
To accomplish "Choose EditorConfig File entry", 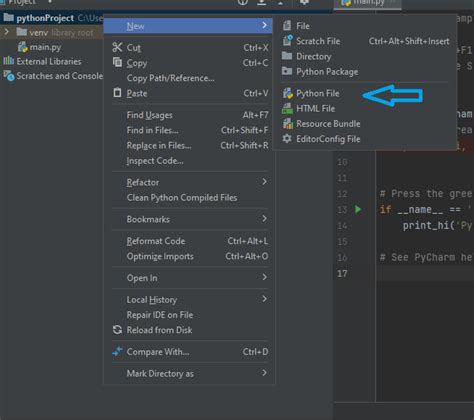I will tap(364, 139).
